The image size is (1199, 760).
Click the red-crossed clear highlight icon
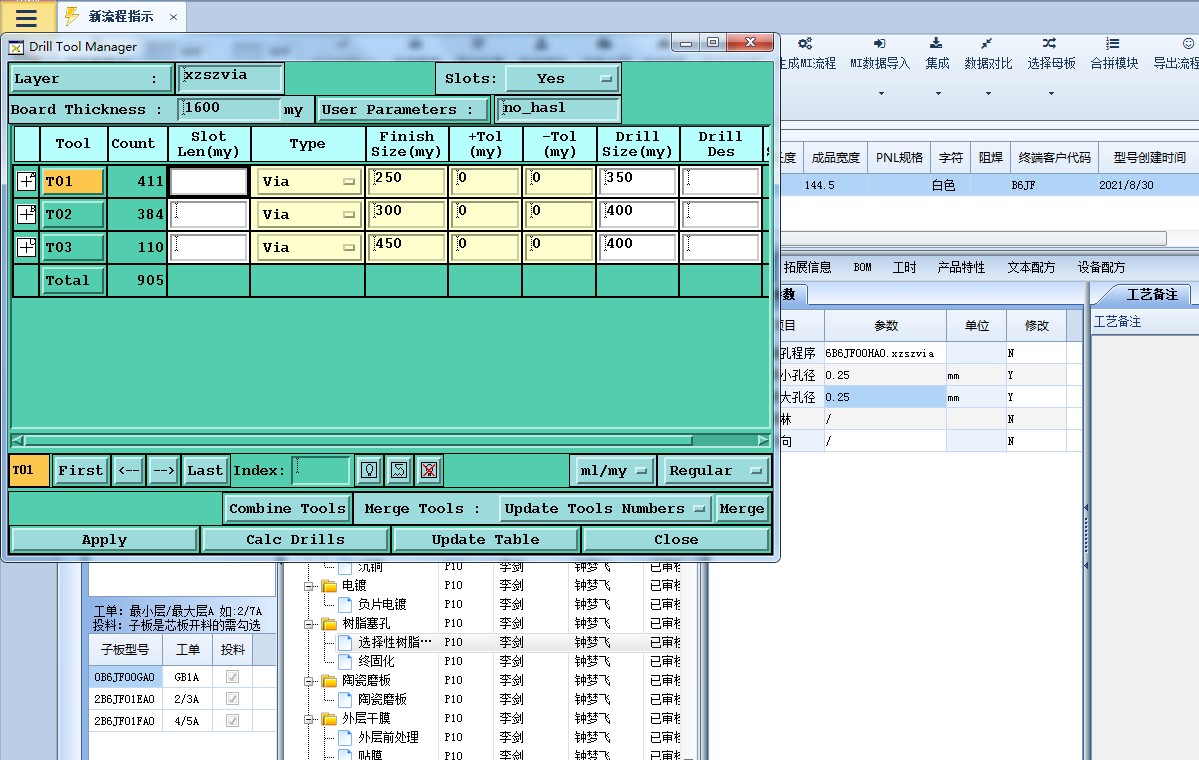429,470
